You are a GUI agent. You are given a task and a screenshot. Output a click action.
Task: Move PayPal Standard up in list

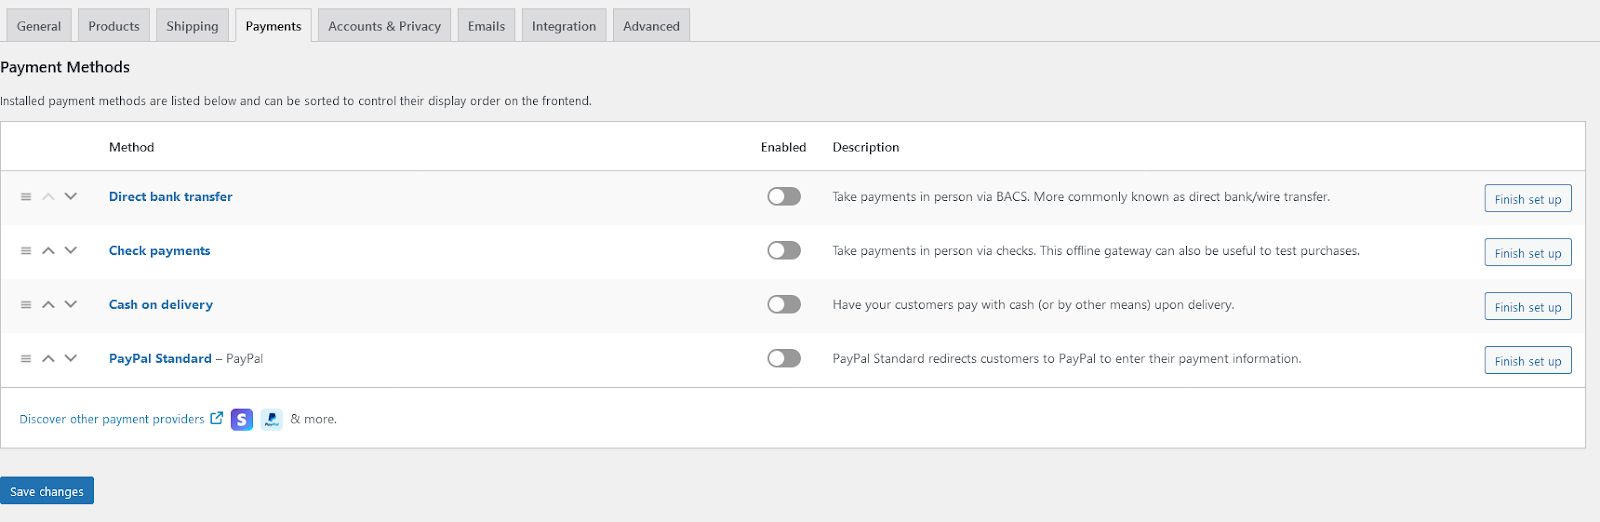point(48,358)
